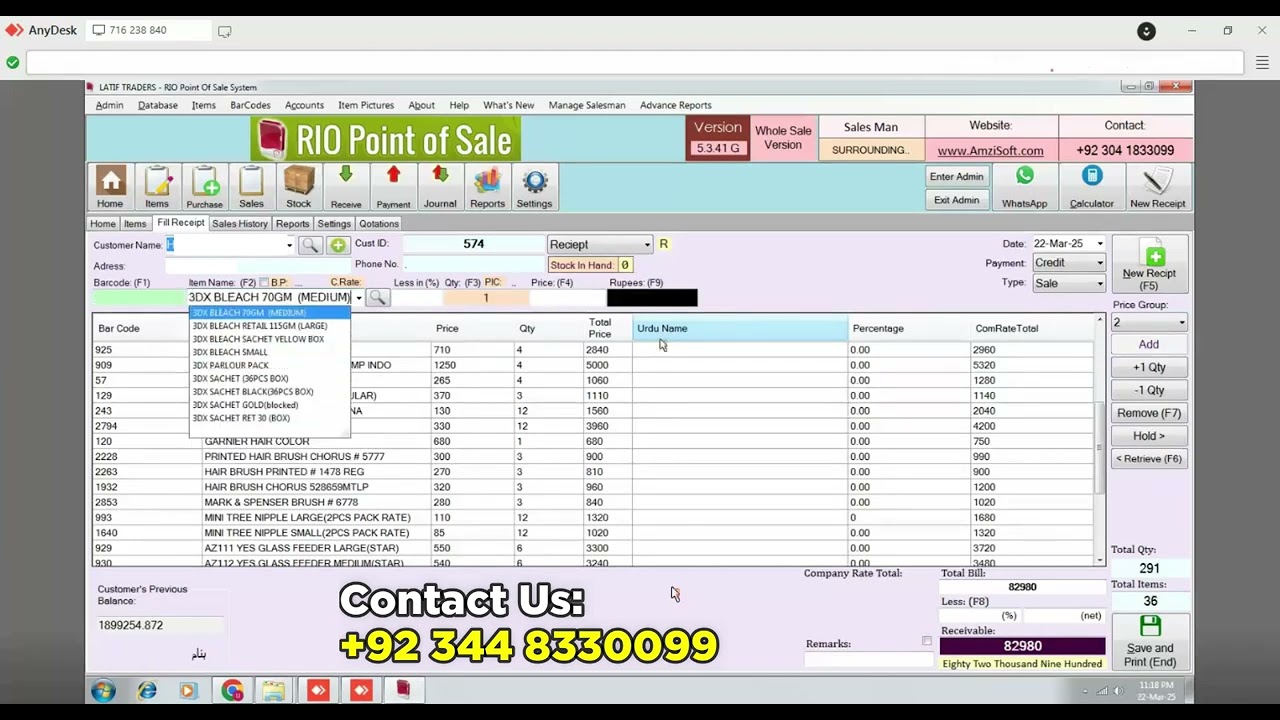The width and height of the screenshot is (1280, 720).
Task: Click the Phone No. input field
Action: [x=475, y=264]
